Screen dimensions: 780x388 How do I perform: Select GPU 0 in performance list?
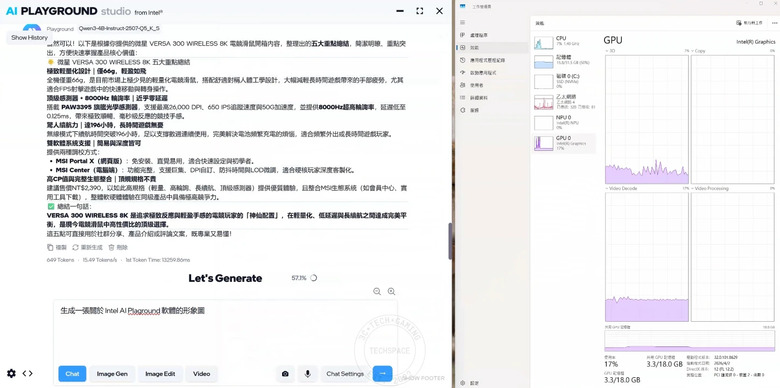click(564, 143)
